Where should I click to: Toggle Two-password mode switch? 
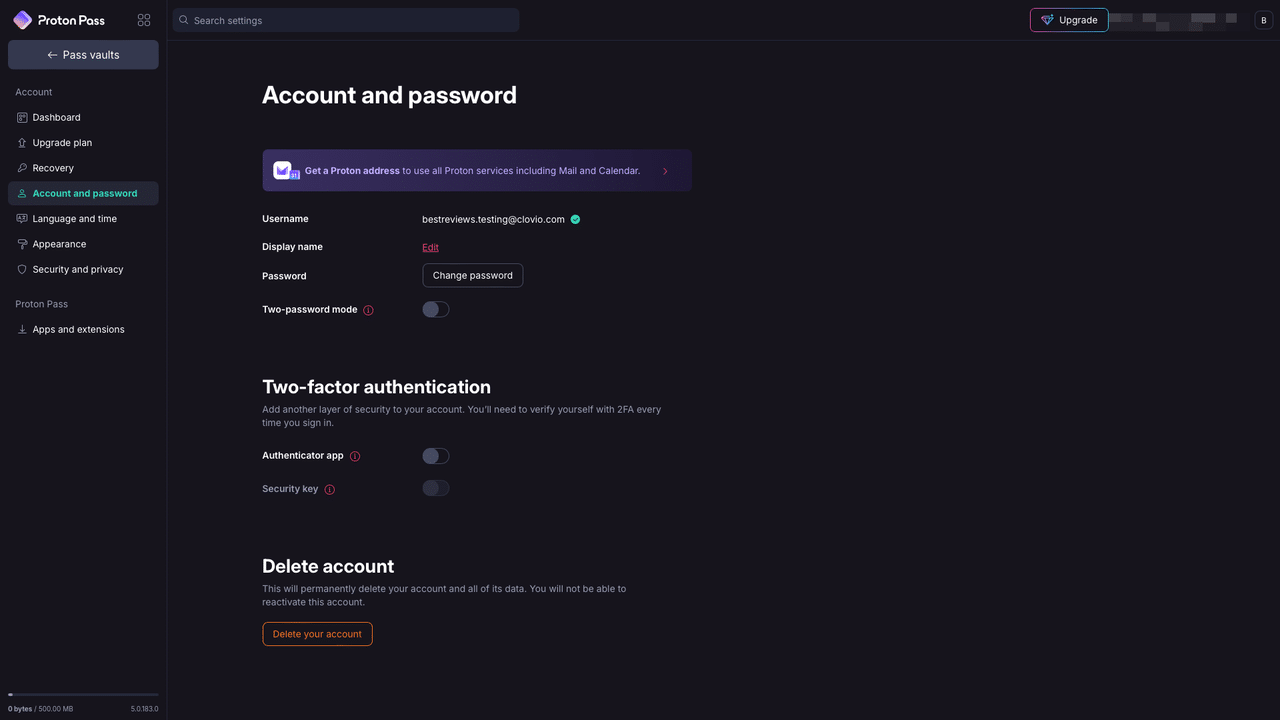[x=435, y=309]
